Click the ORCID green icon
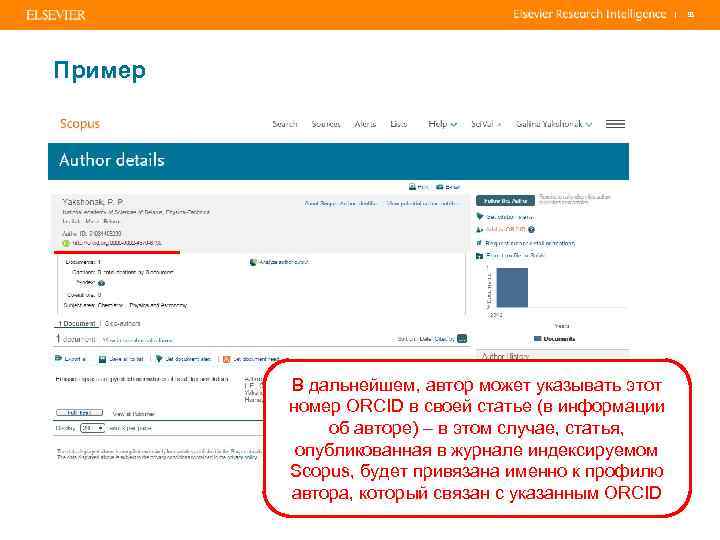 (66, 243)
